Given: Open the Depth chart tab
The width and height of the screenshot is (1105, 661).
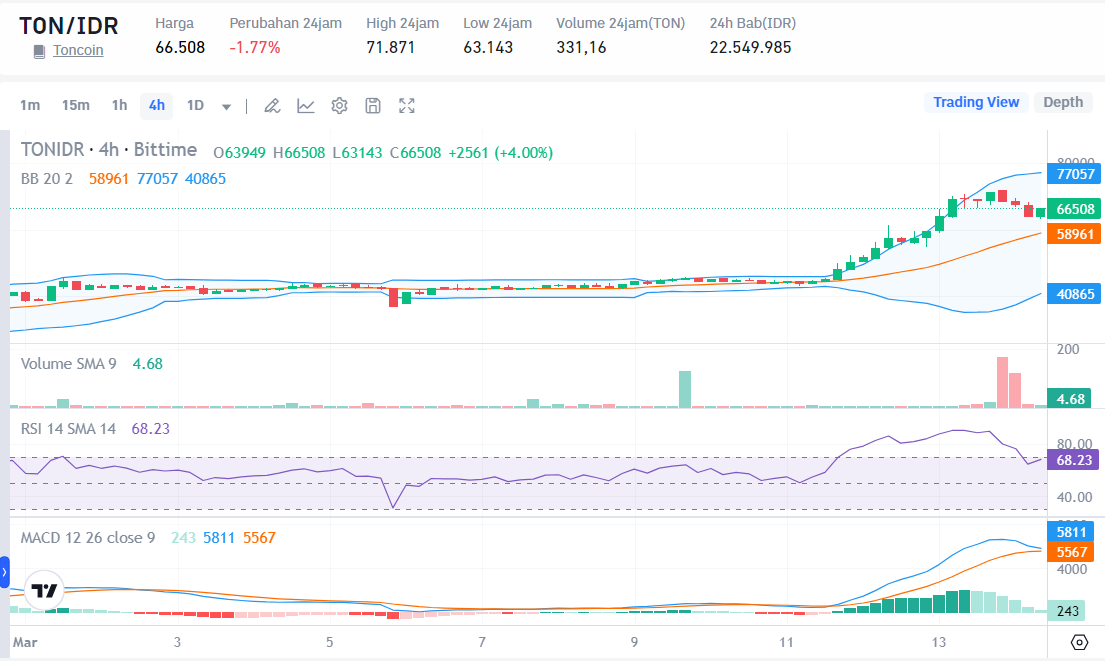Looking at the screenshot, I should tap(1063, 102).
